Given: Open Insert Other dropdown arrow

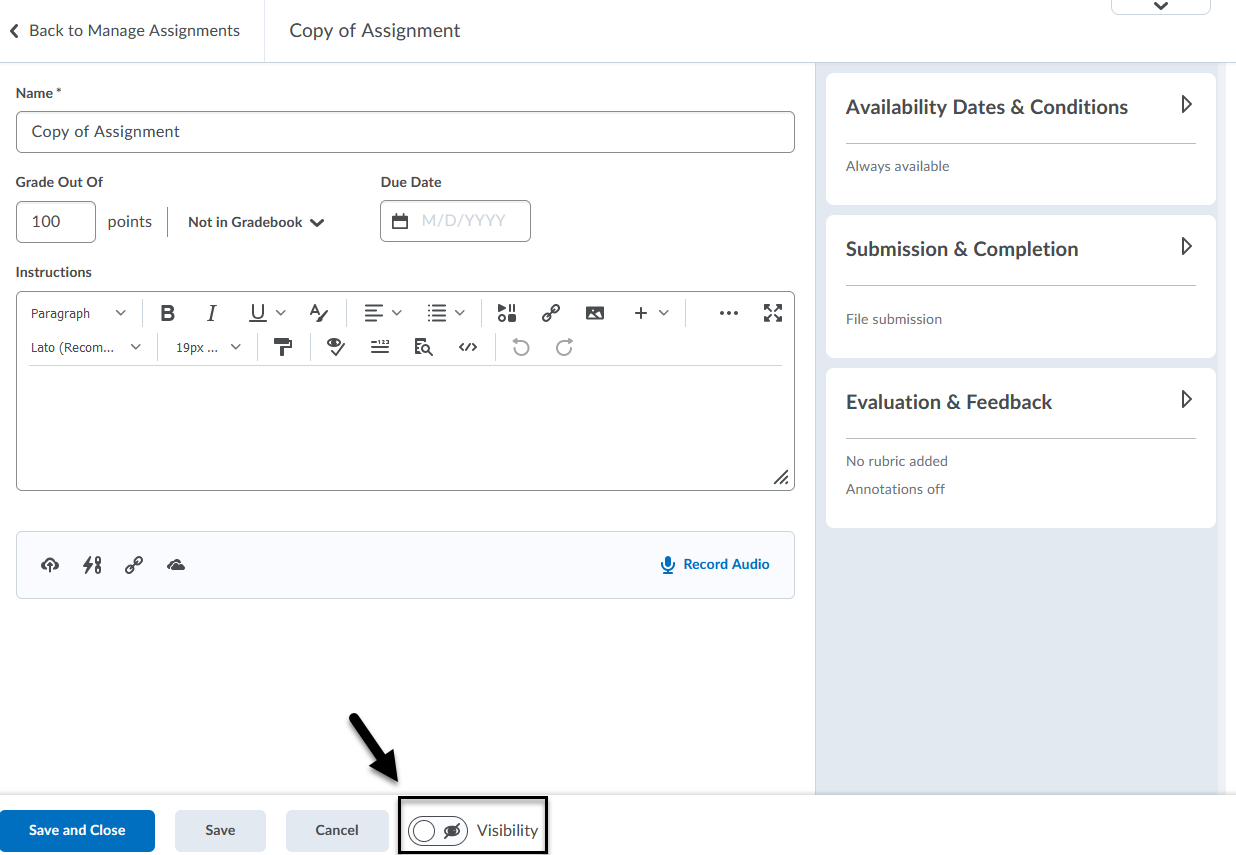Looking at the screenshot, I should 664,313.
